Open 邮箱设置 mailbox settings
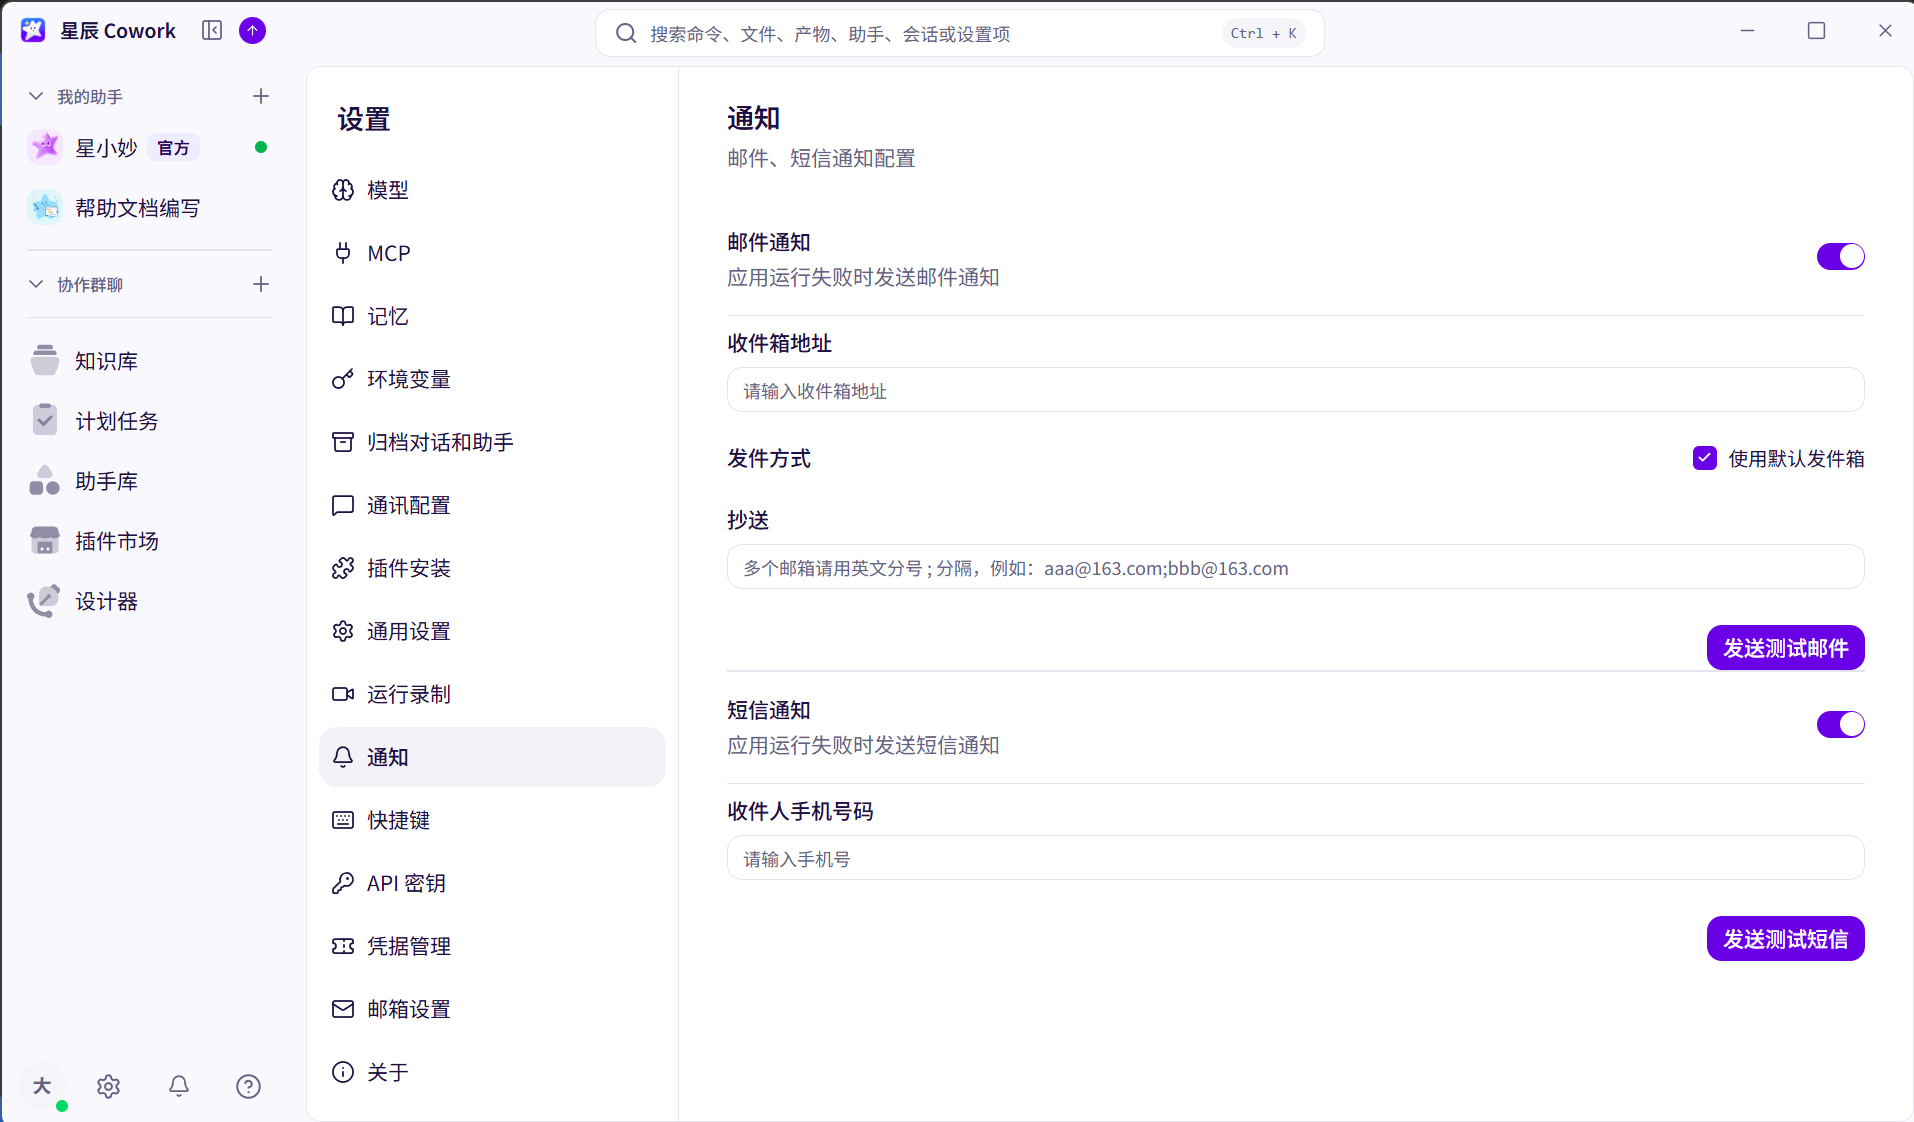 click(492, 1009)
